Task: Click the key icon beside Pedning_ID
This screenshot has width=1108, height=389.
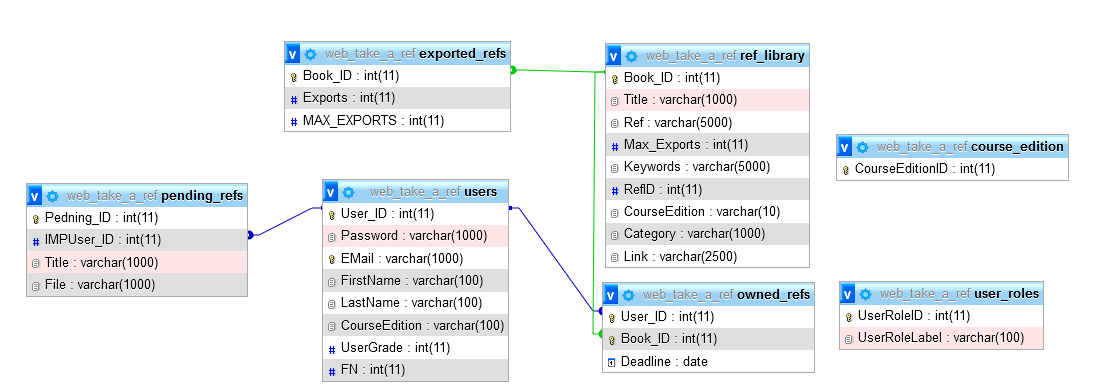Action: pyautogui.click(x=35, y=219)
